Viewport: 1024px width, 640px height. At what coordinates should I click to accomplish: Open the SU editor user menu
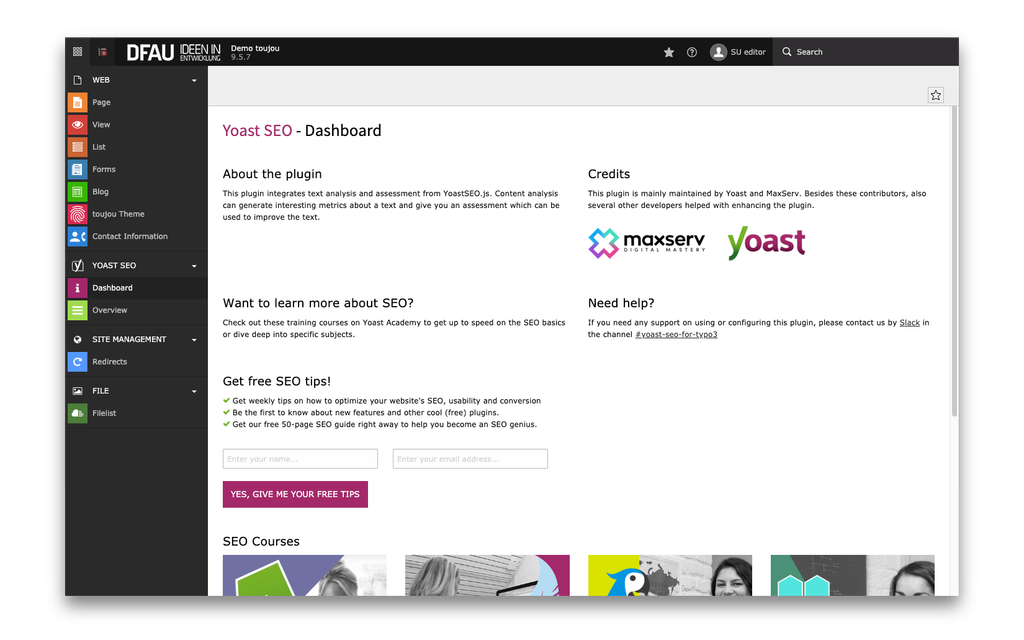coord(738,52)
